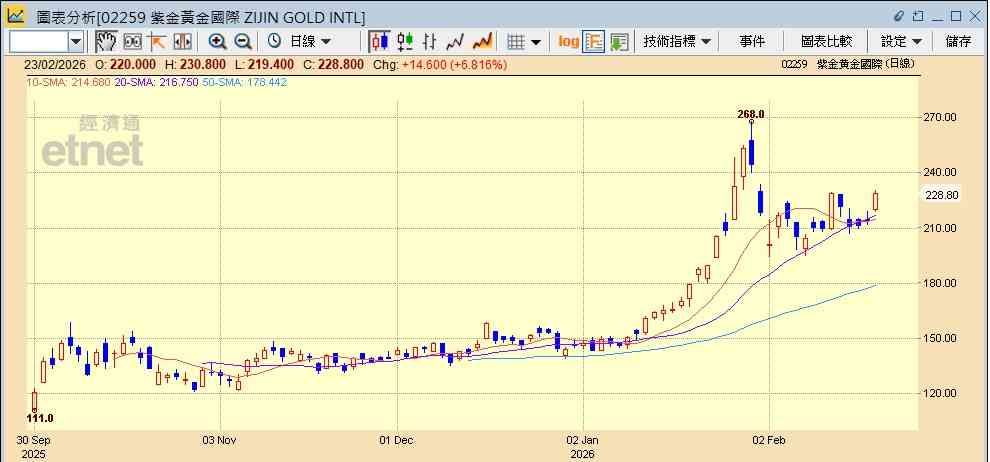Click the 268.0 high price marker

coord(751,114)
